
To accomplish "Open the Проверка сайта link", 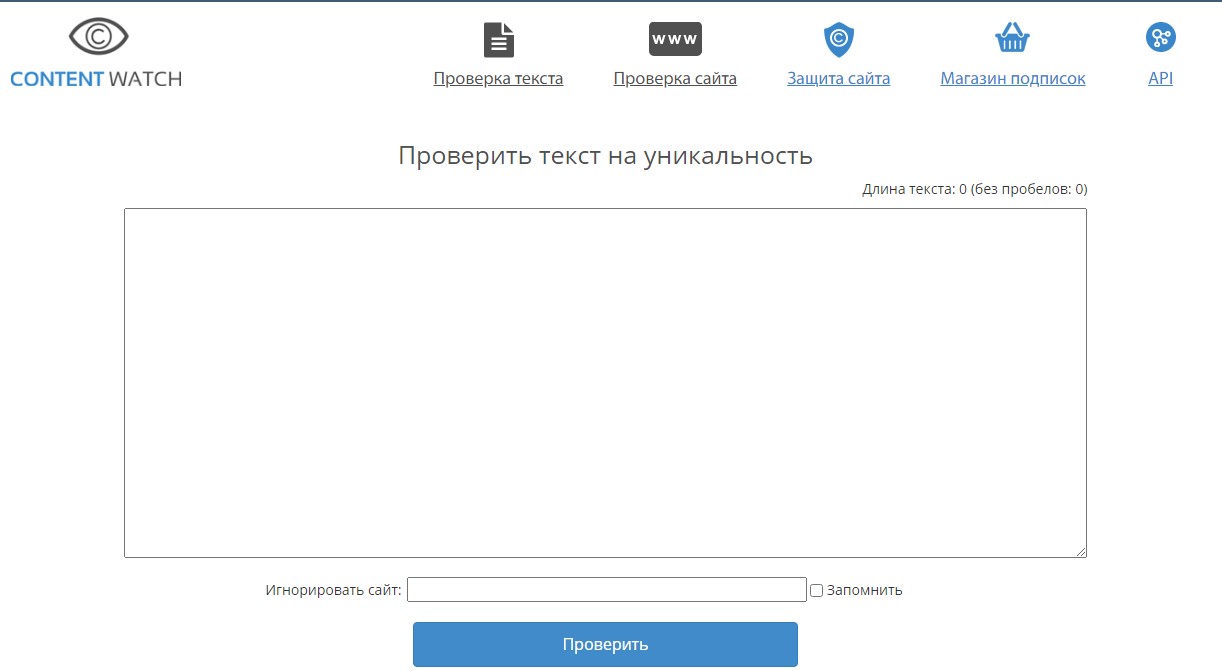I will [675, 79].
